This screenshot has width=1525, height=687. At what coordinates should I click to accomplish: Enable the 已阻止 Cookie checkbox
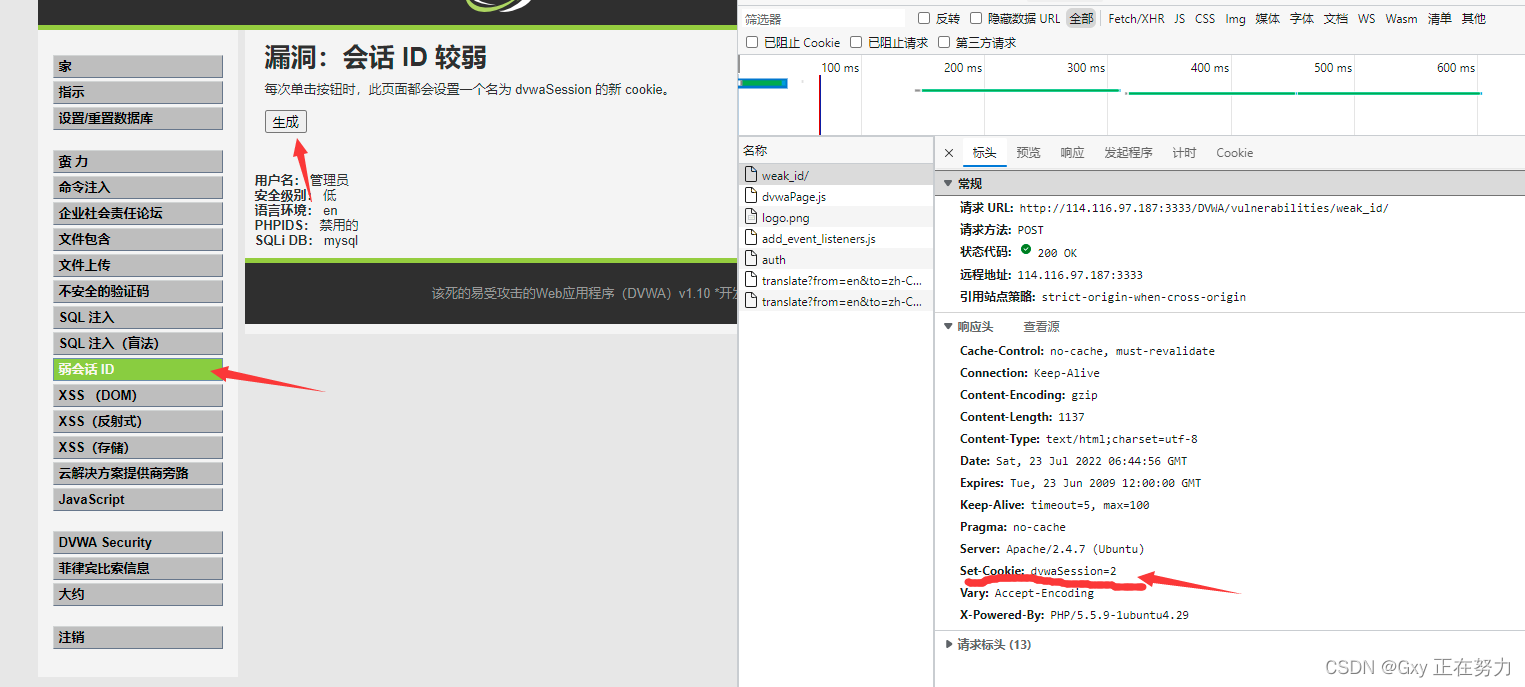(752, 42)
